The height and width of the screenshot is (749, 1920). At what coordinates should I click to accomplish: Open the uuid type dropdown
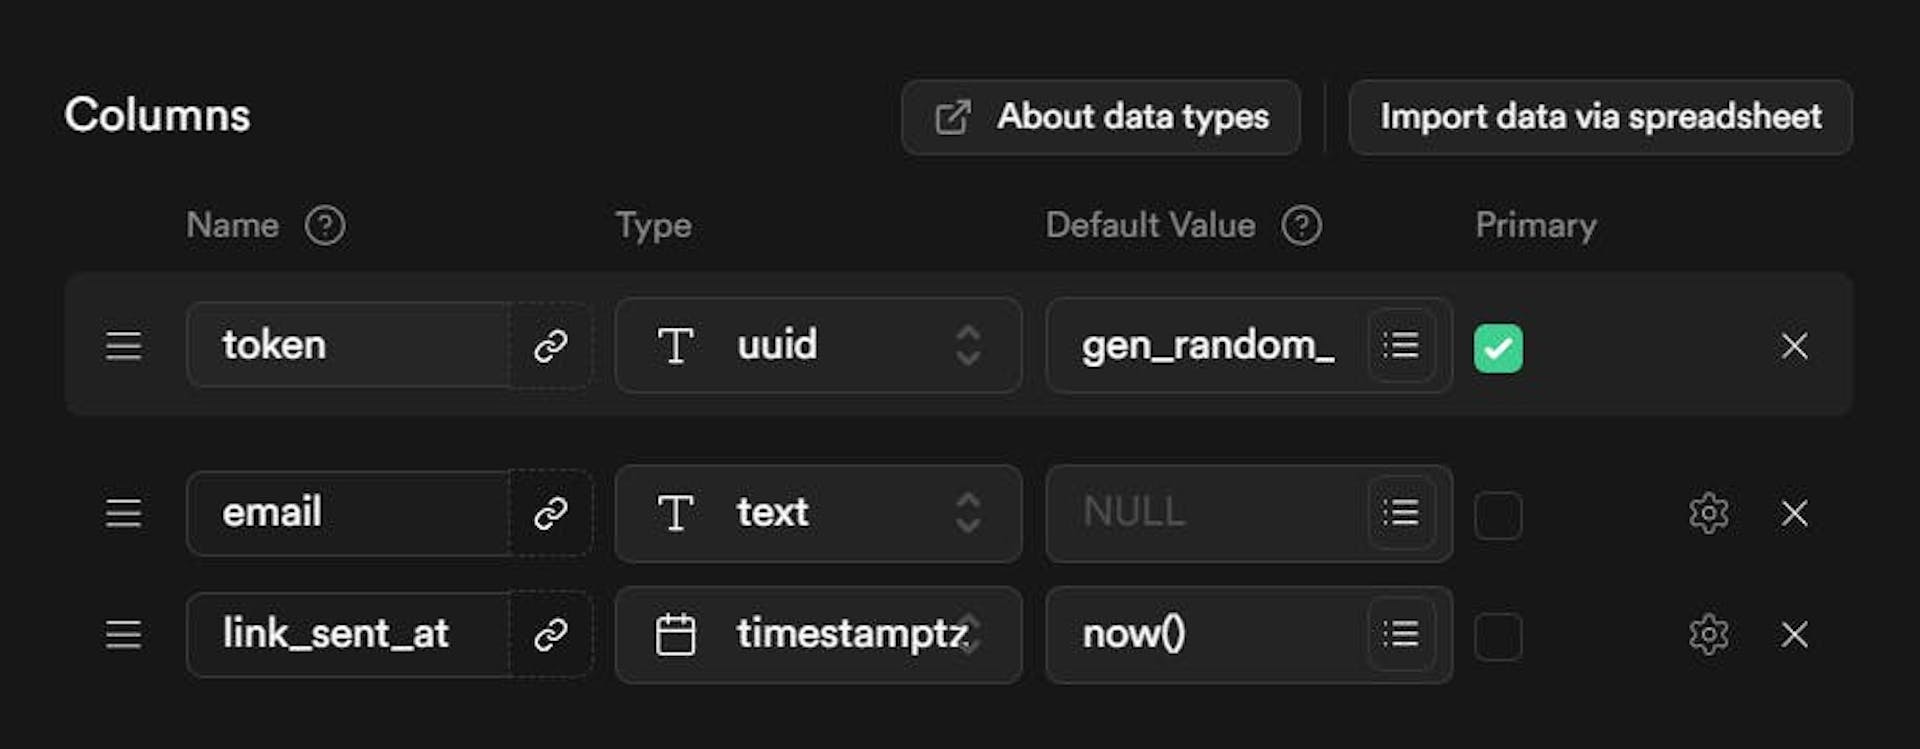(818, 346)
